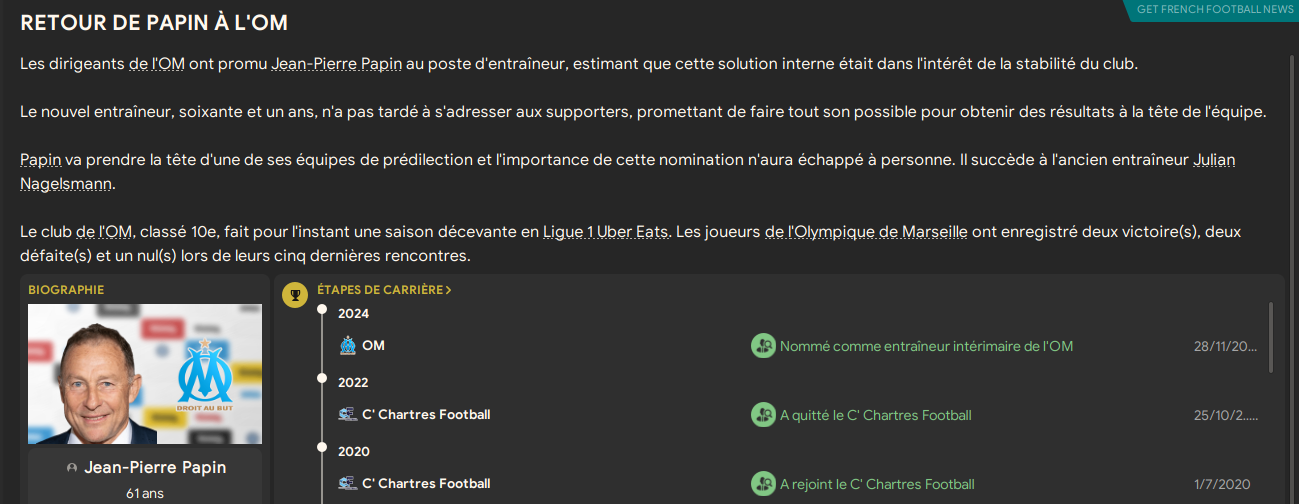The height and width of the screenshot is (504, 1299).
Task: Click the career timeline scrollbar
Action: coord(1271,338)
